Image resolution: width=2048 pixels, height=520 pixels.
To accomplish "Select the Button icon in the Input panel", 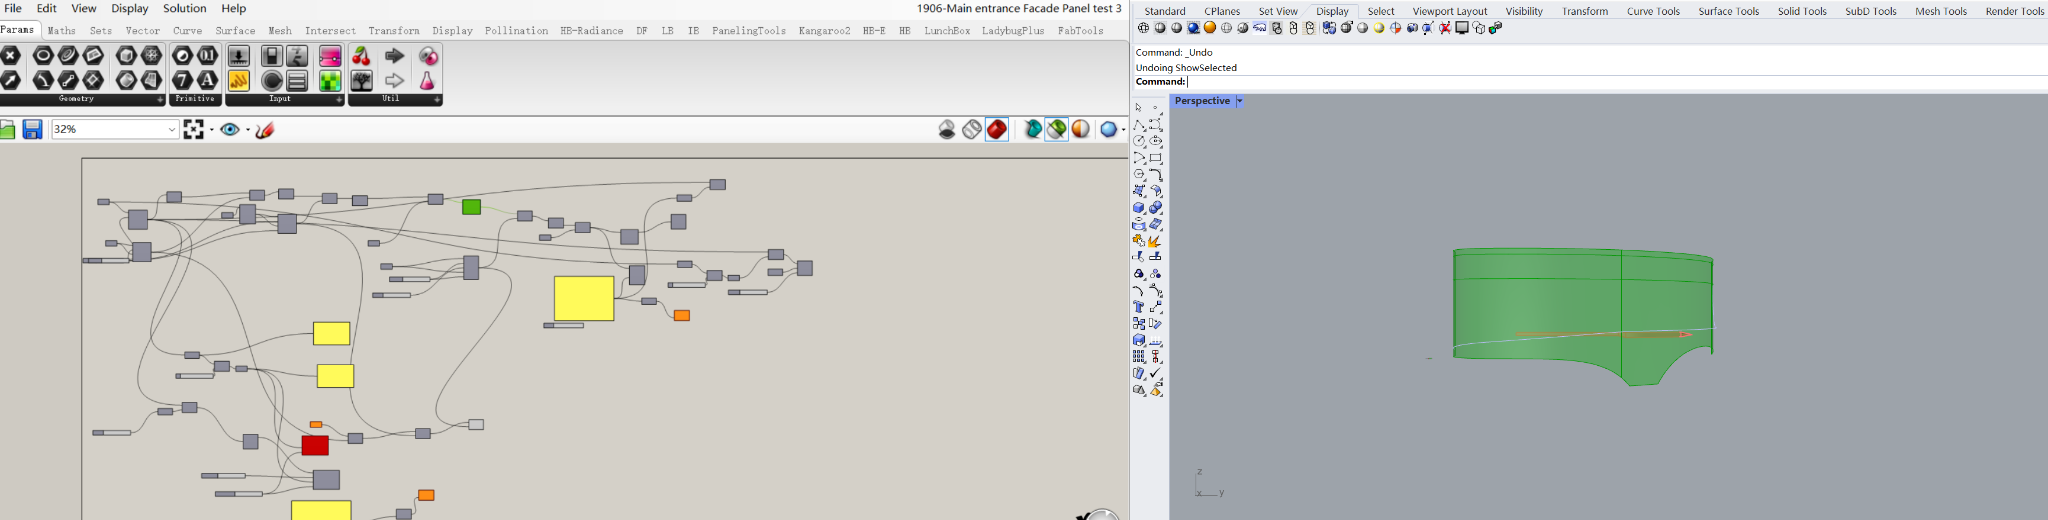I will 272,81.
